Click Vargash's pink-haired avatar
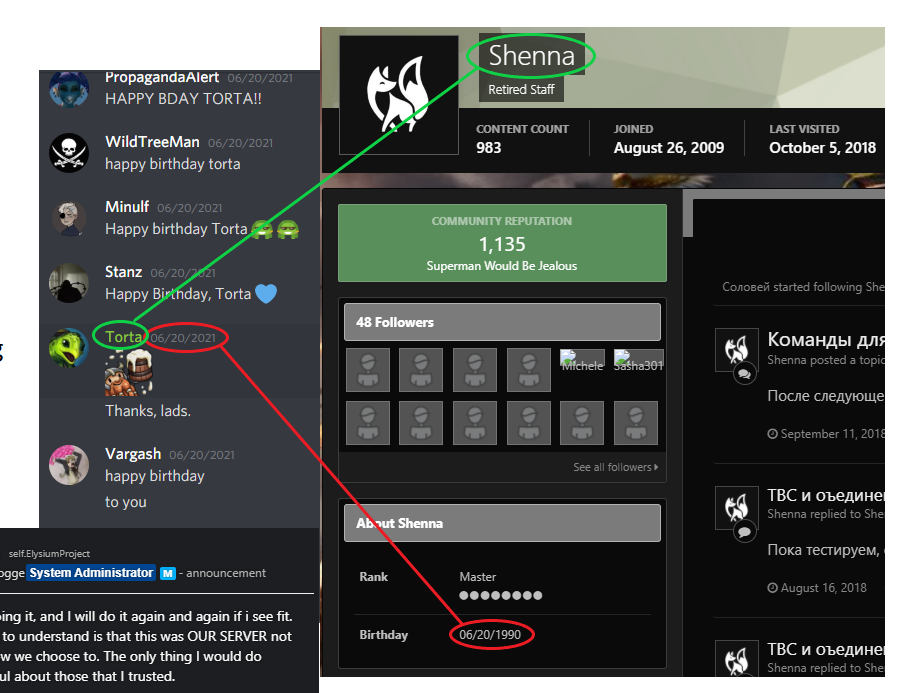Screen dimensions: 900x693 (x=69, y=465)
